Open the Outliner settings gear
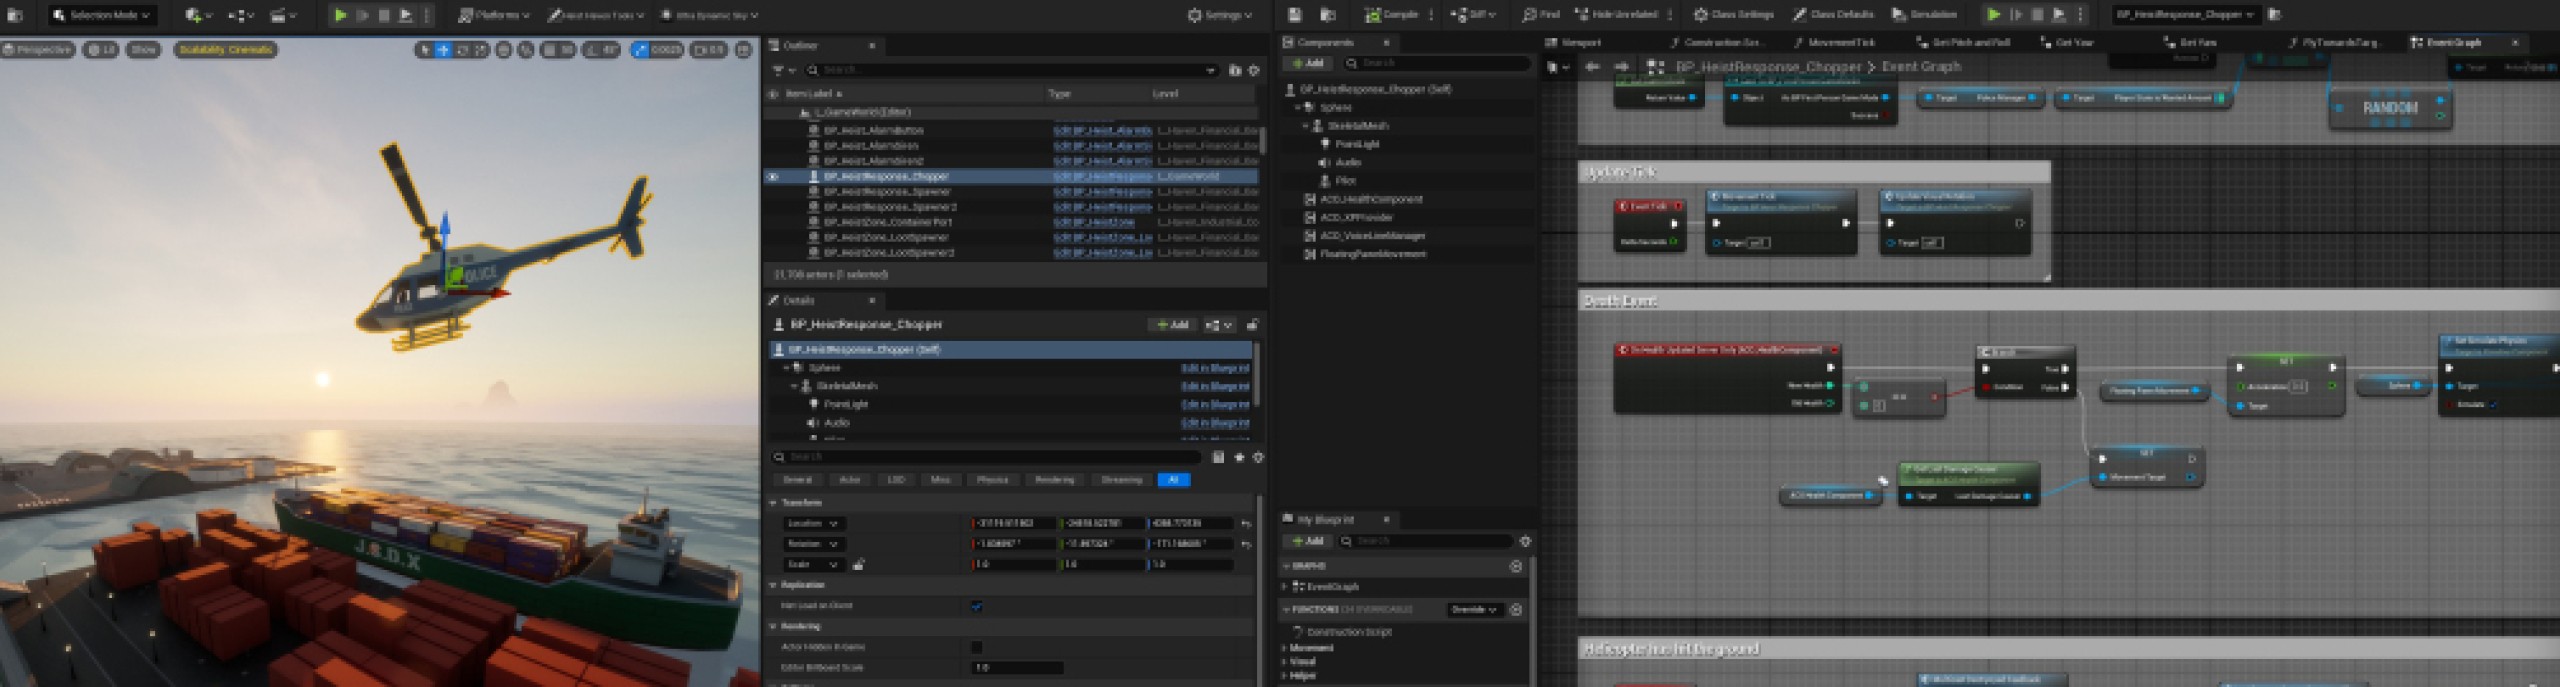 pyautogui.click(x=1254, y=70)
